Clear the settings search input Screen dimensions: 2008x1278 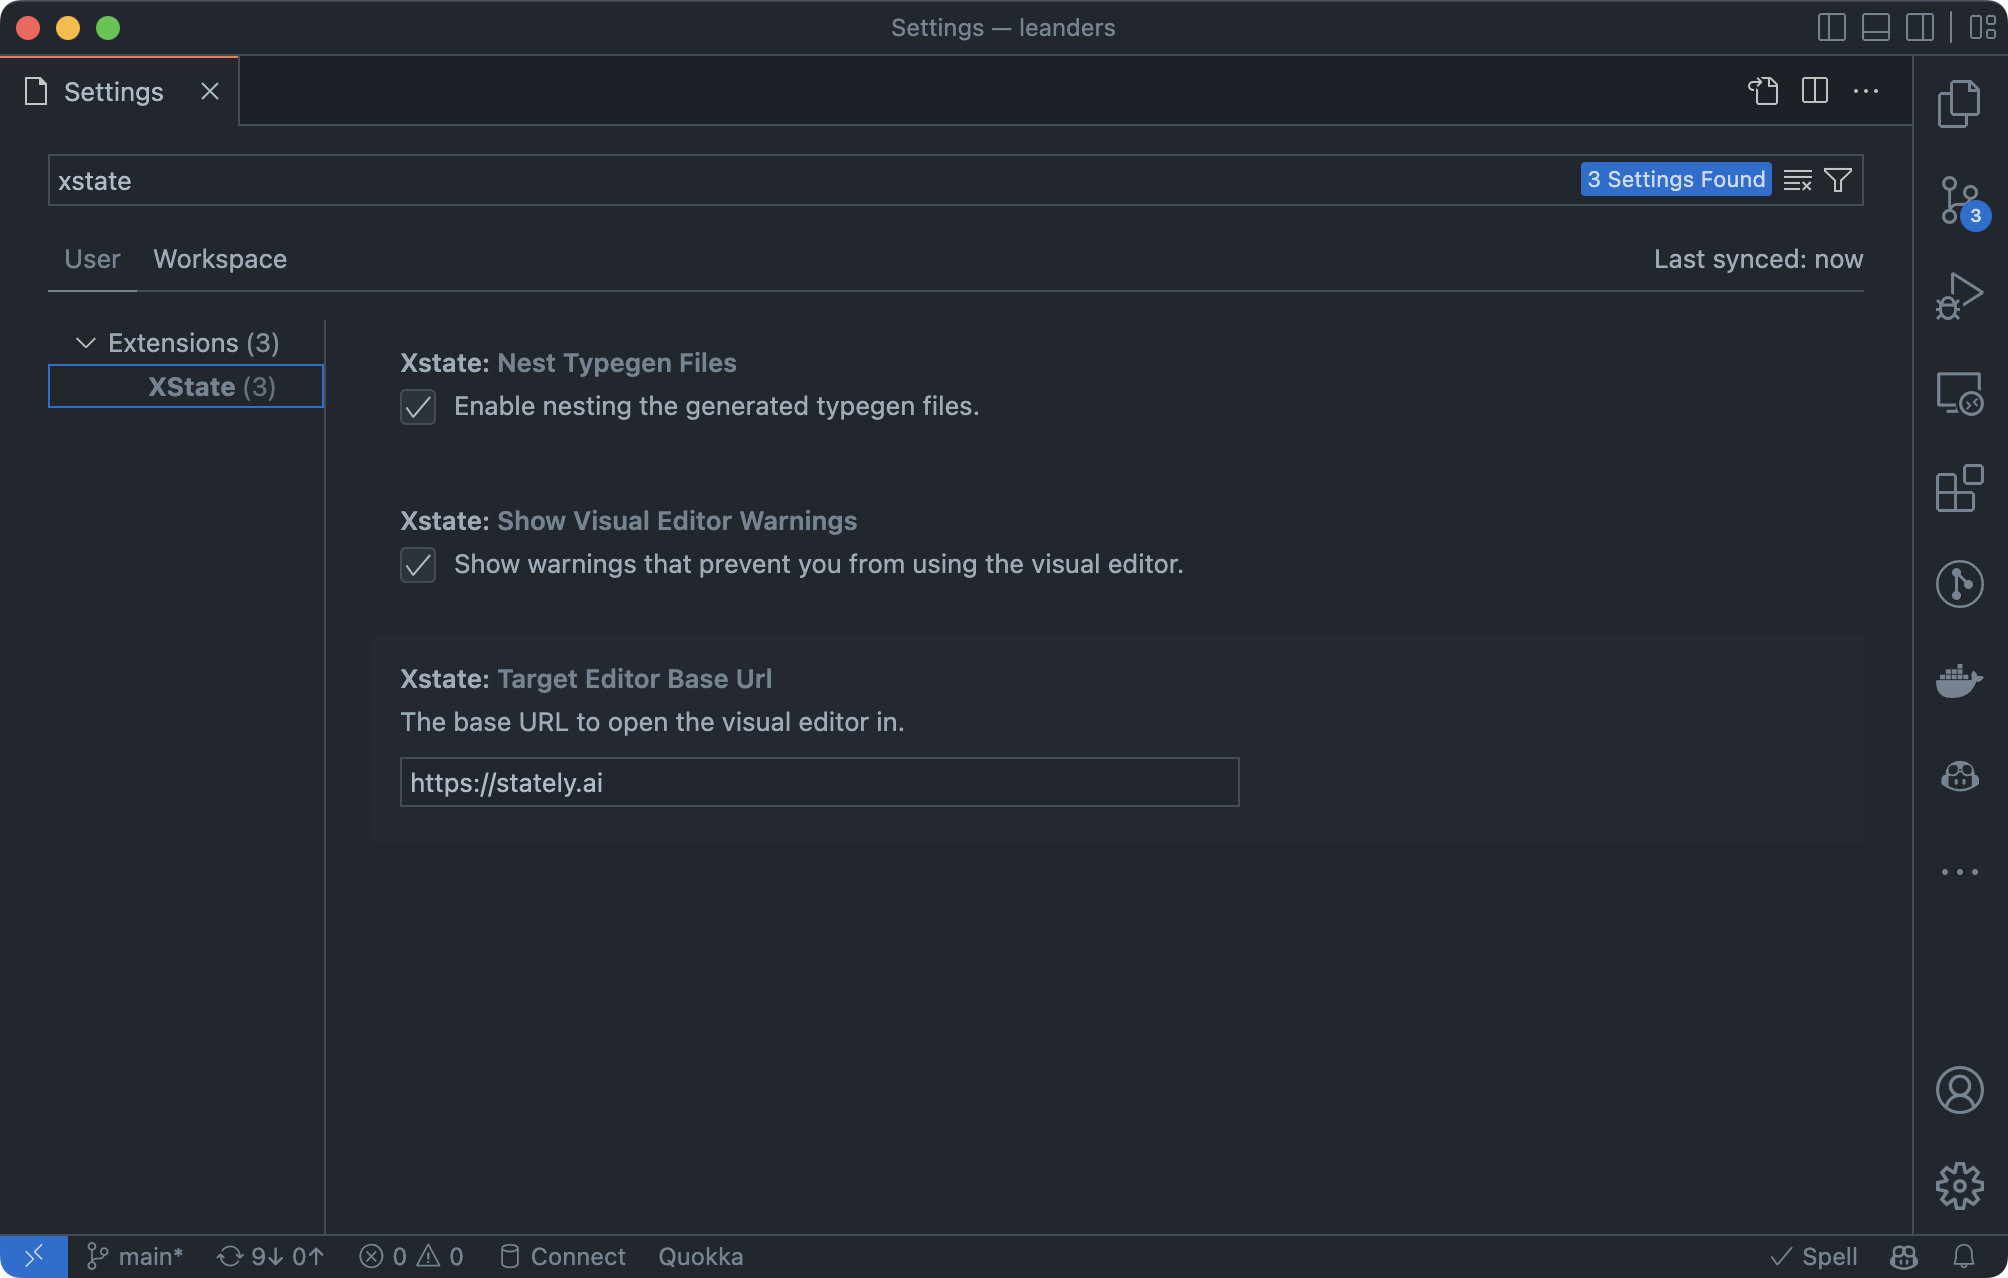coord(1797,180)
